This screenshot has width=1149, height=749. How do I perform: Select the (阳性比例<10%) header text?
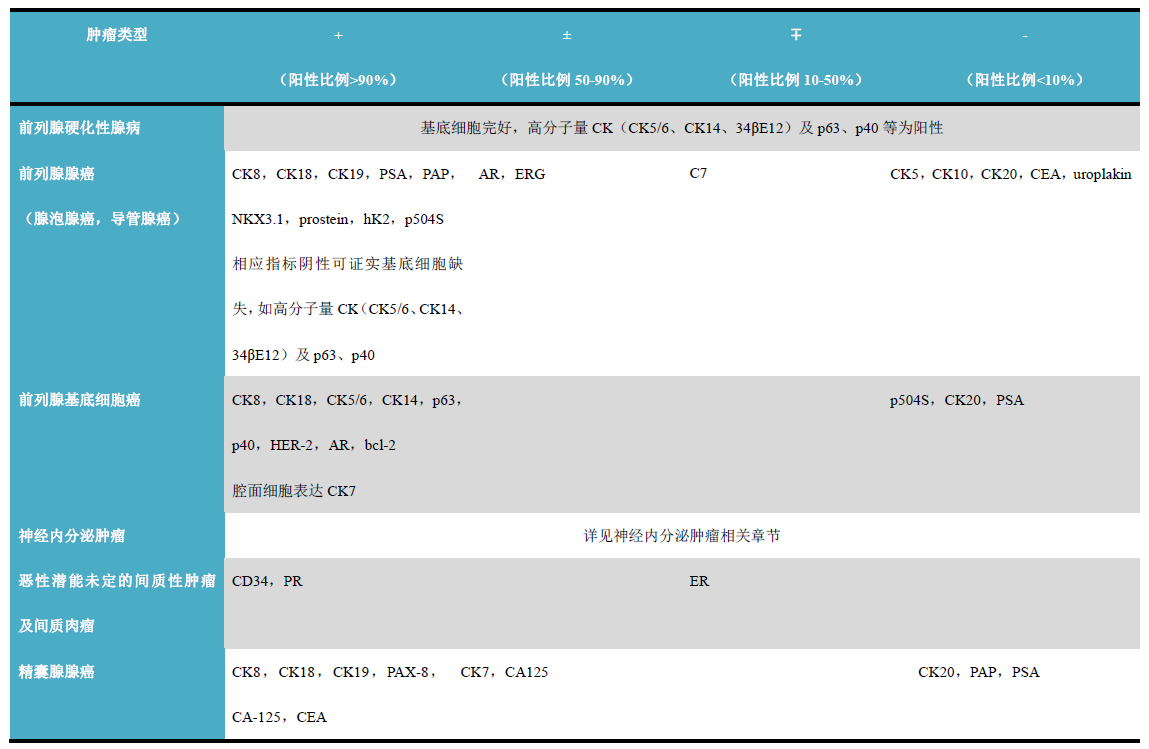click(x=1024, y=80)
